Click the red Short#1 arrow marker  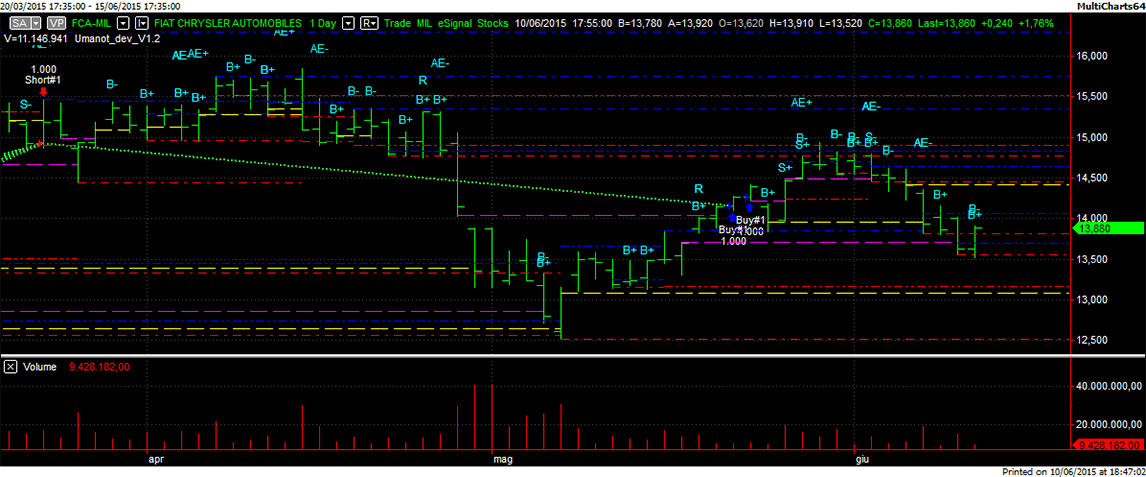(x=43, y=91)
